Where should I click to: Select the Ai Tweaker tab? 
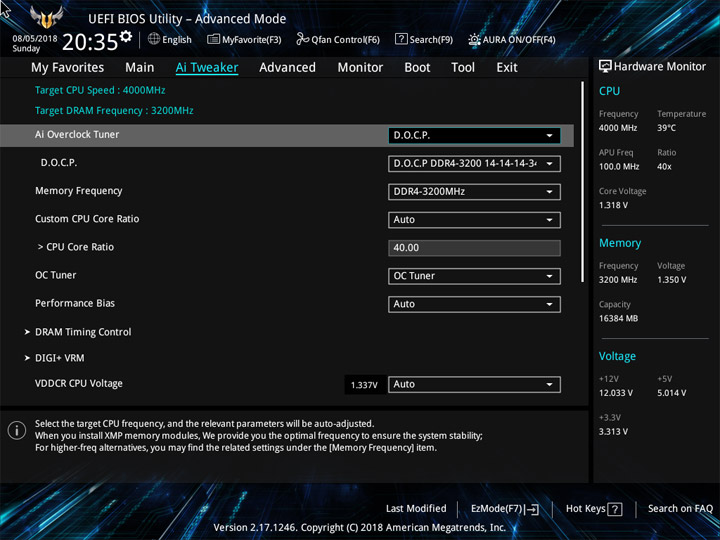tap(207, 68)
